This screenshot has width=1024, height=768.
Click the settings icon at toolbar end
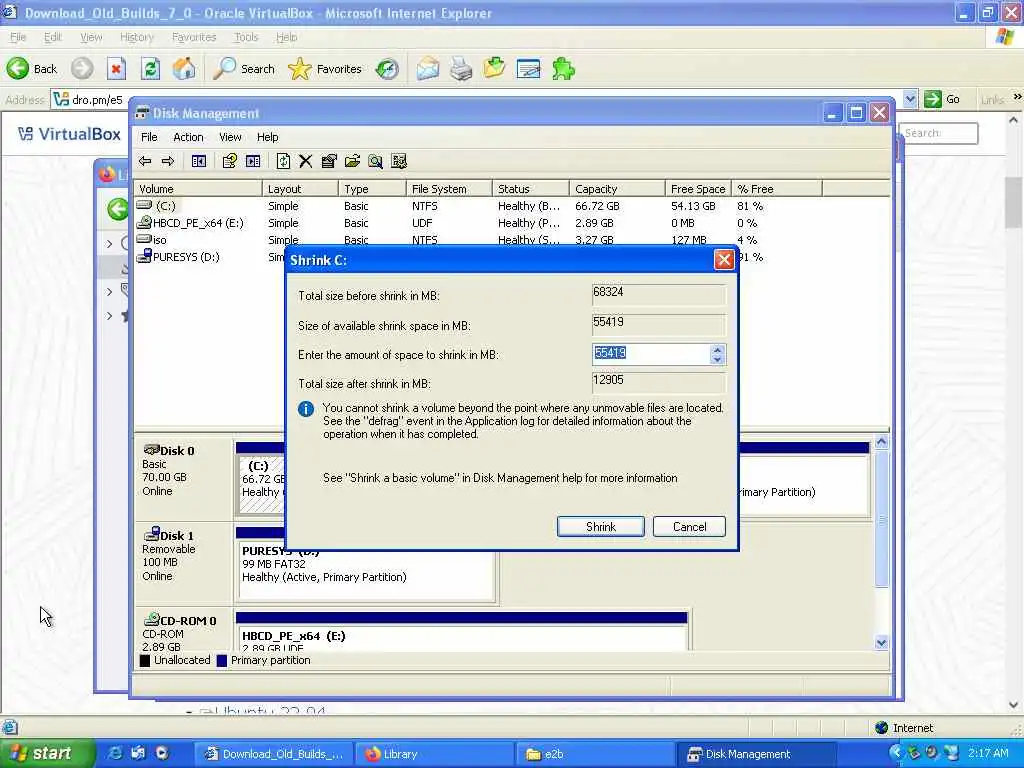[x=399, y=161]
